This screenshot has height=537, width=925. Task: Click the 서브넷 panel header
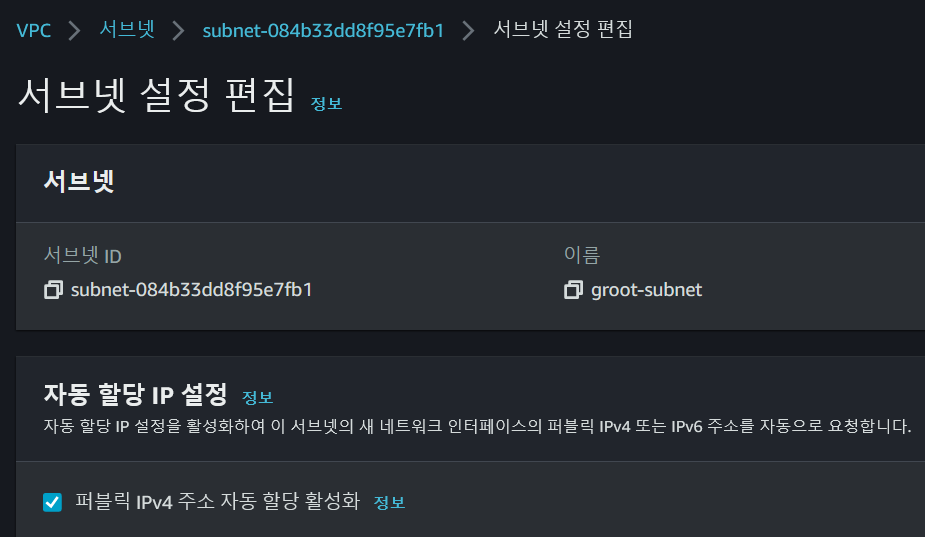[x=80, y=182]
